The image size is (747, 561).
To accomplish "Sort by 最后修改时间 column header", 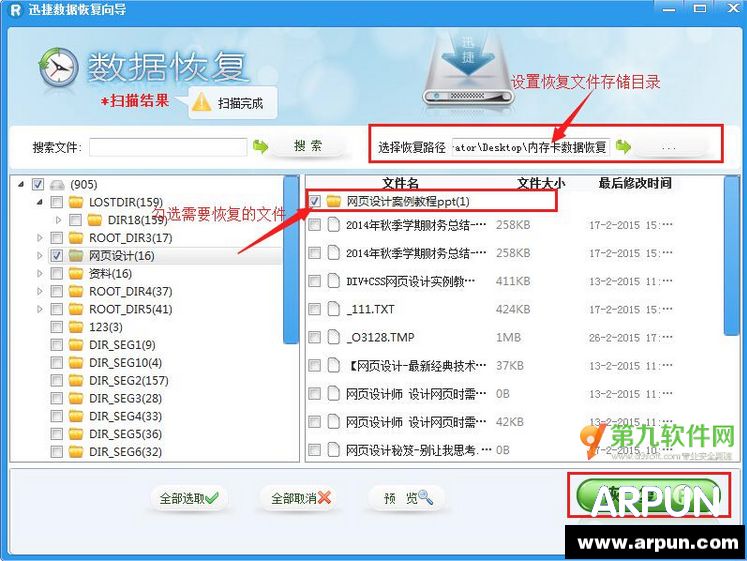I will click(x=635, y=183).
